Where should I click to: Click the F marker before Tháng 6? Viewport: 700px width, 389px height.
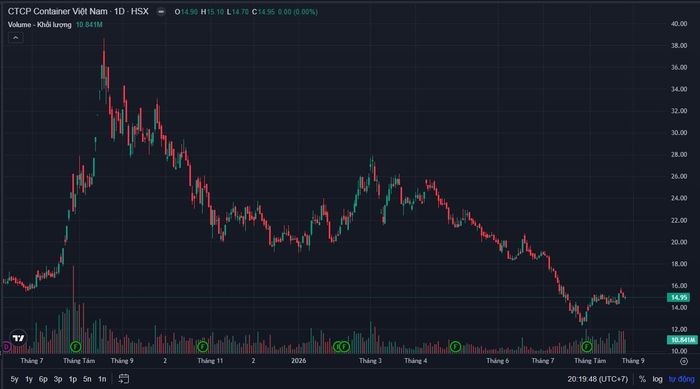point(455,346)
